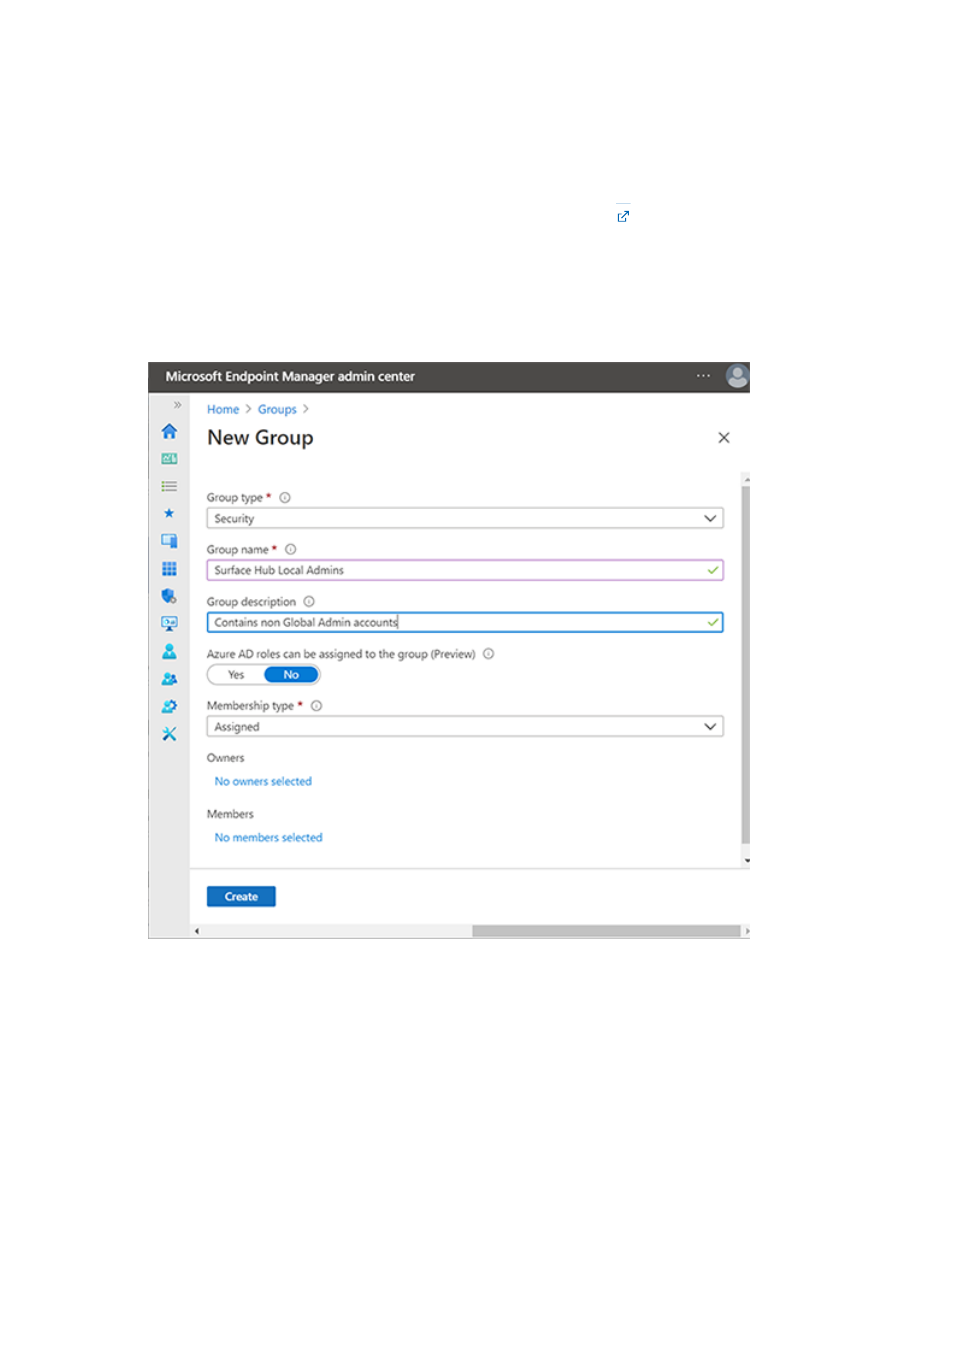Show info tooltip for Group type
This screenshot has height=1350, width=954.
click(x=285, y=498)
